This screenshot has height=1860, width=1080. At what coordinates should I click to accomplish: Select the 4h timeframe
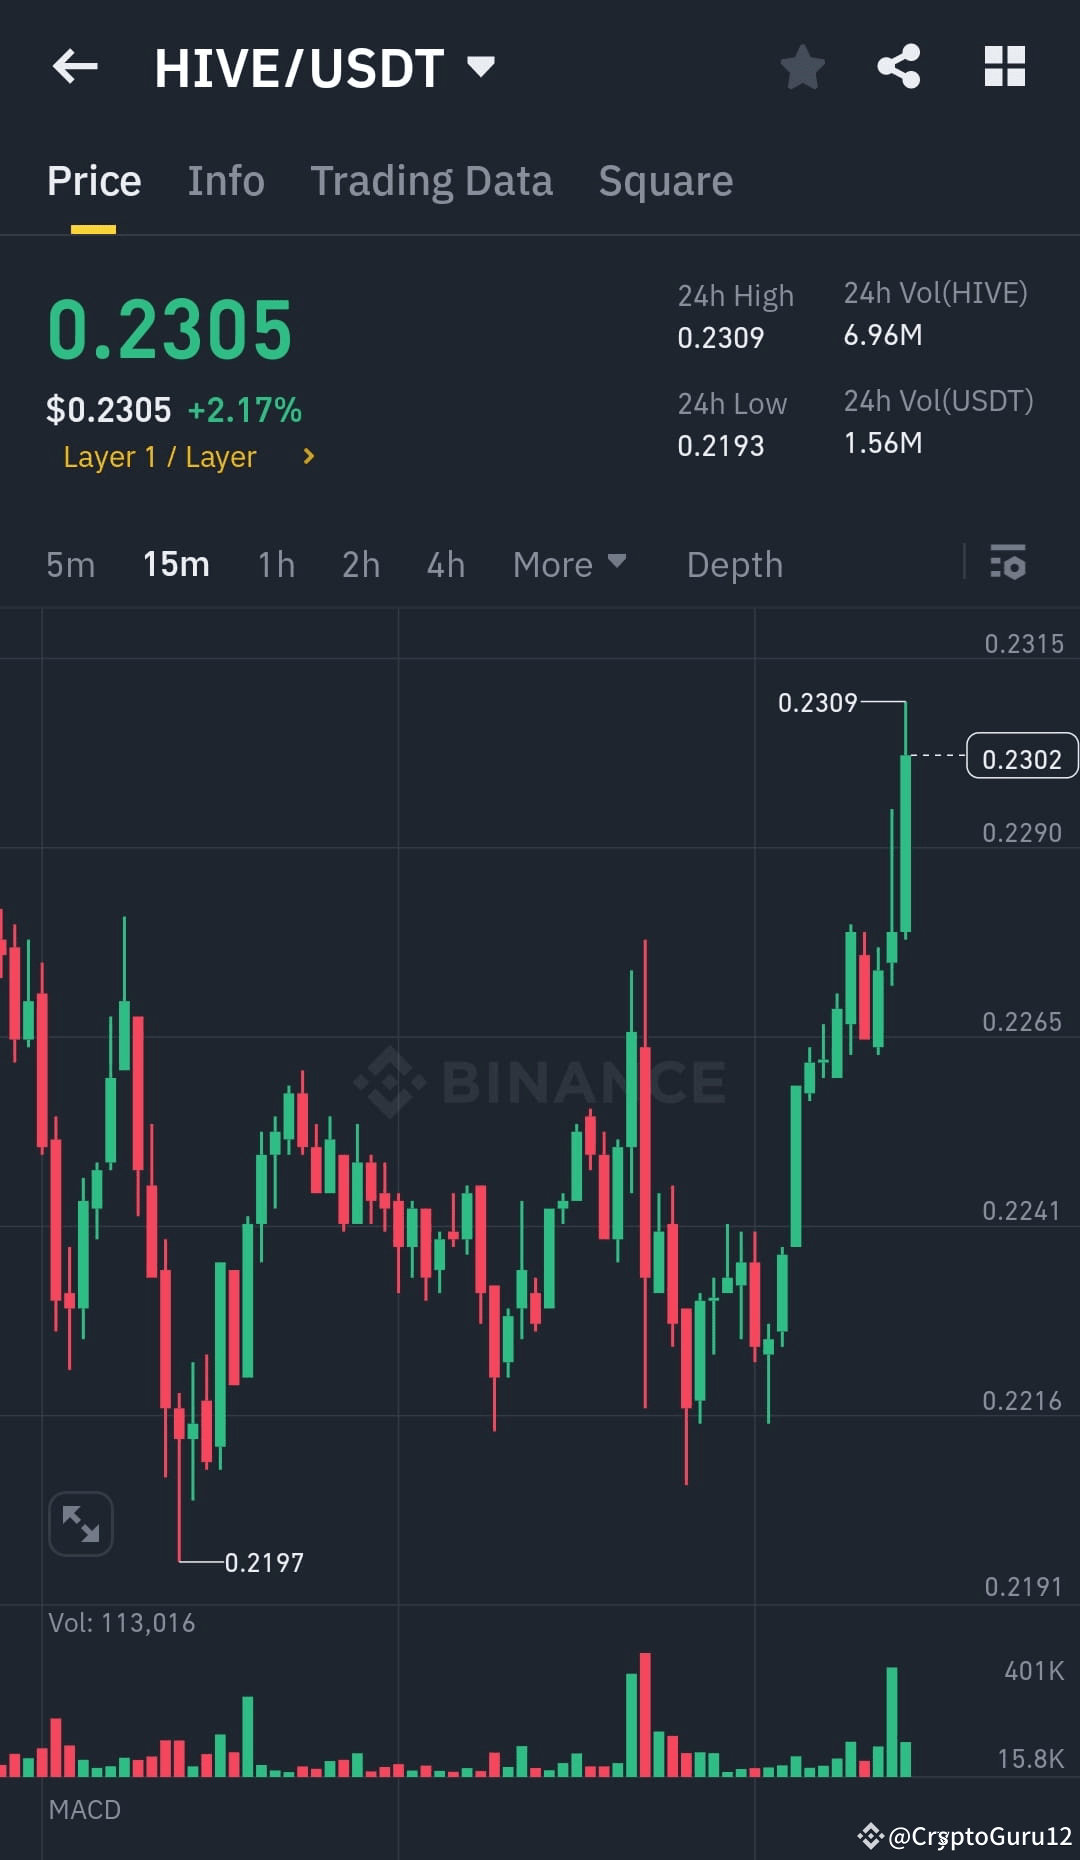click(x=446, y=564)
